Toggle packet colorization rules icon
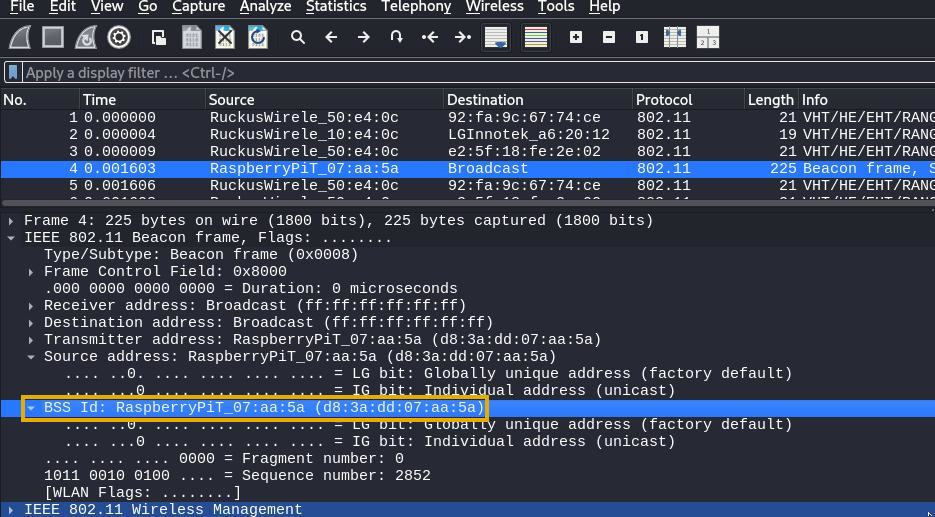 (x=535, y=38)
